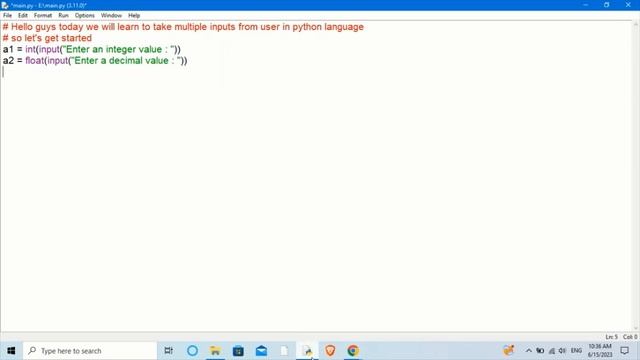The width and height of the screenshot is (640, 360).
Task: Switch to Python IDLE taskbar icon
Action: [307, 351]
